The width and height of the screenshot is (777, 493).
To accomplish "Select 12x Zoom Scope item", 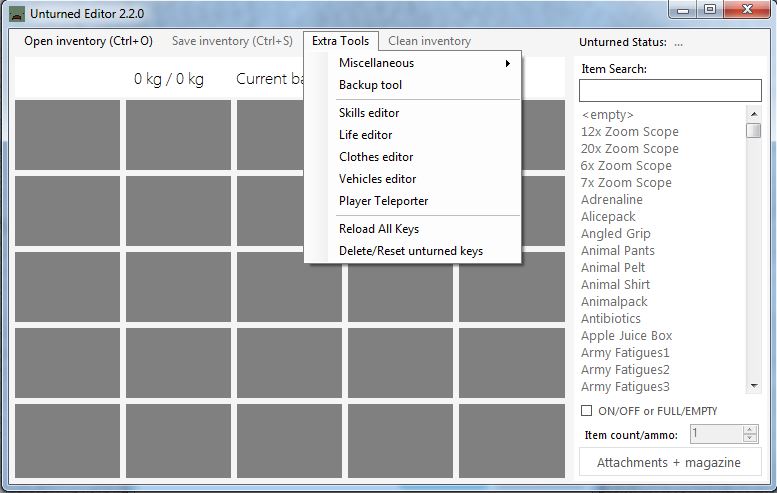I will pyautogui.click(x=630, y=132).
